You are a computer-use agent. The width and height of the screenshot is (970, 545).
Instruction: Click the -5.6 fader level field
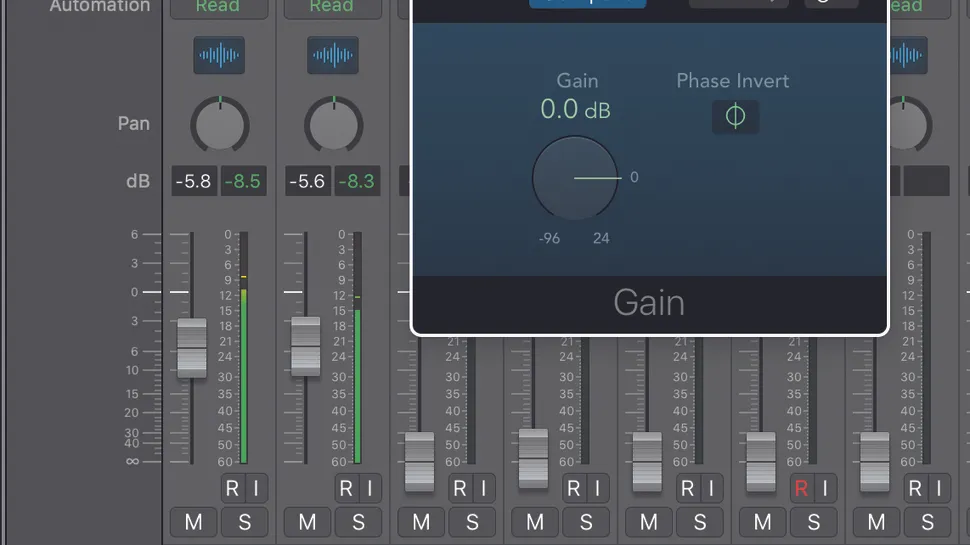click(307, 181)
